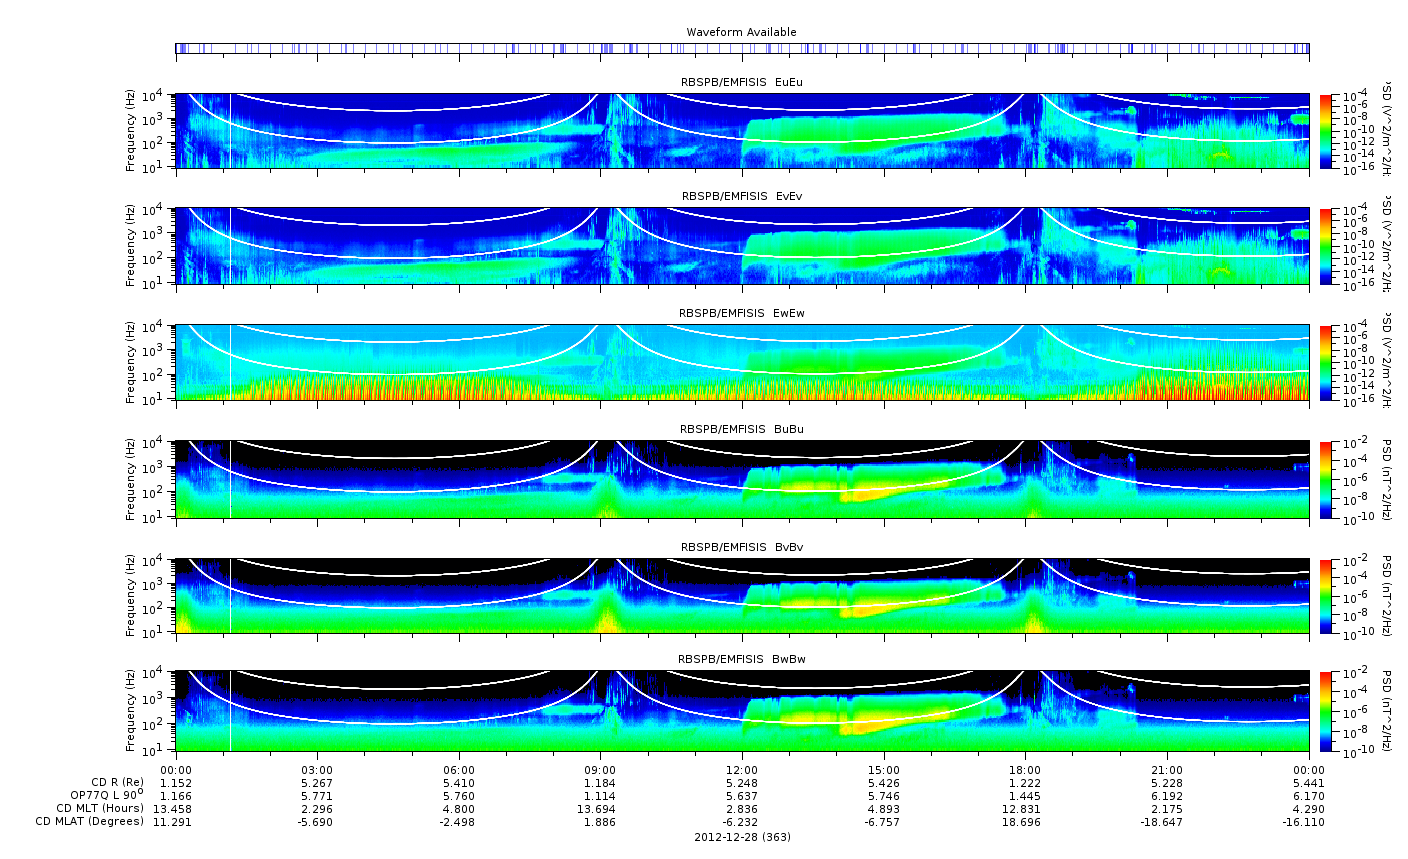Click the L value "1.166"
Viewport: 1408px width, 859px height.
click(x=176, y=795)
